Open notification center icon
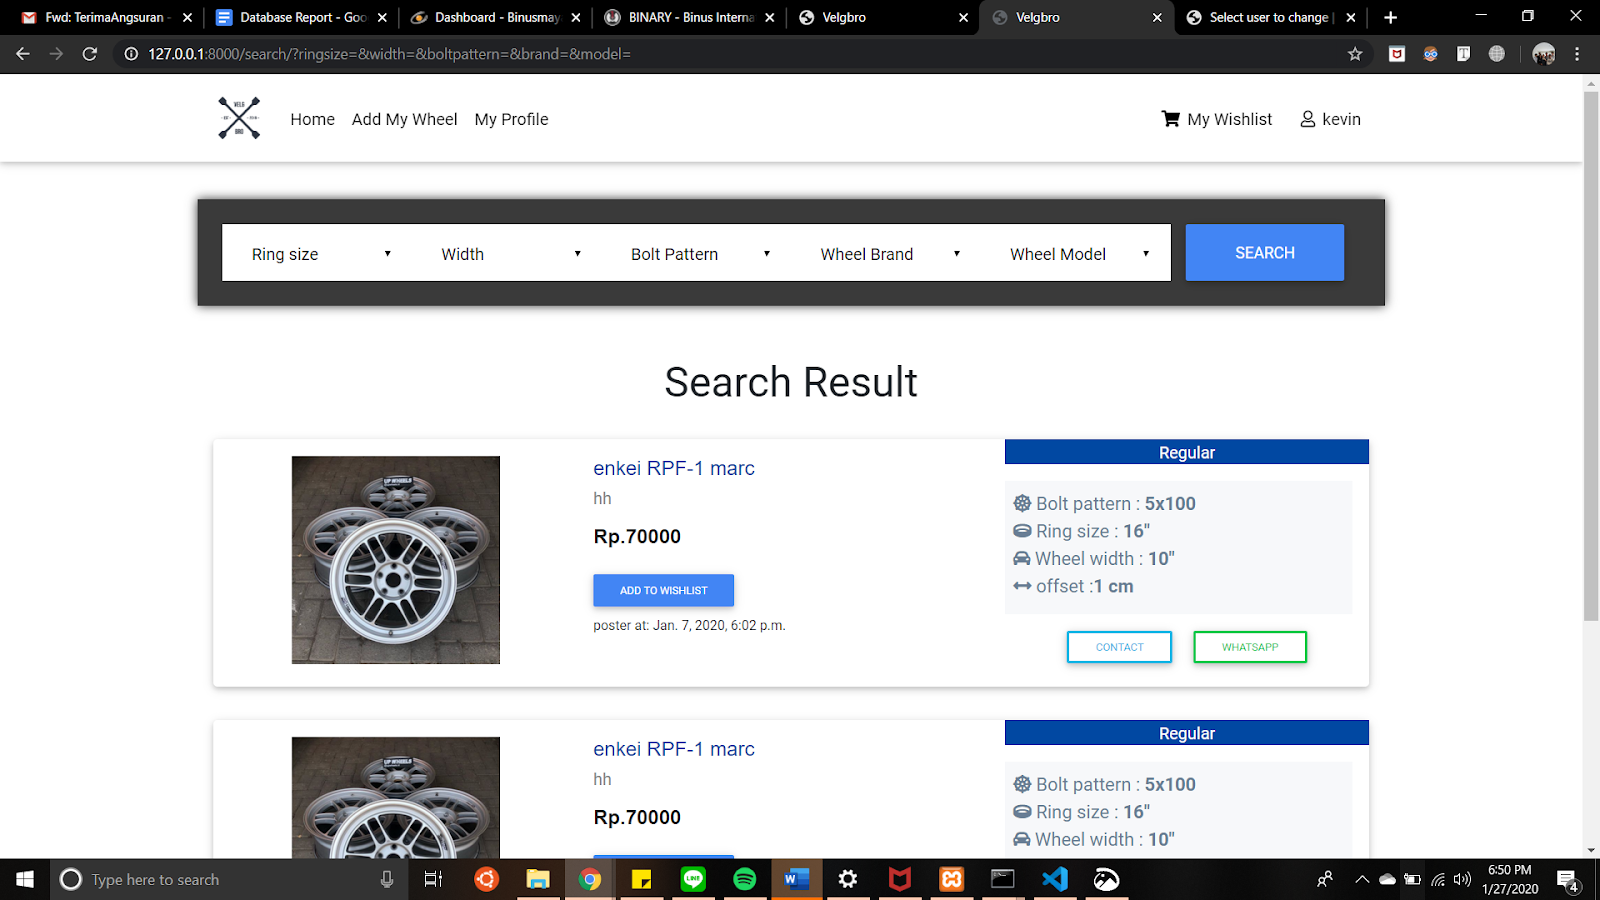Screen dimensions: 1600x900 pyautogui.click(x=1568, y=880)
